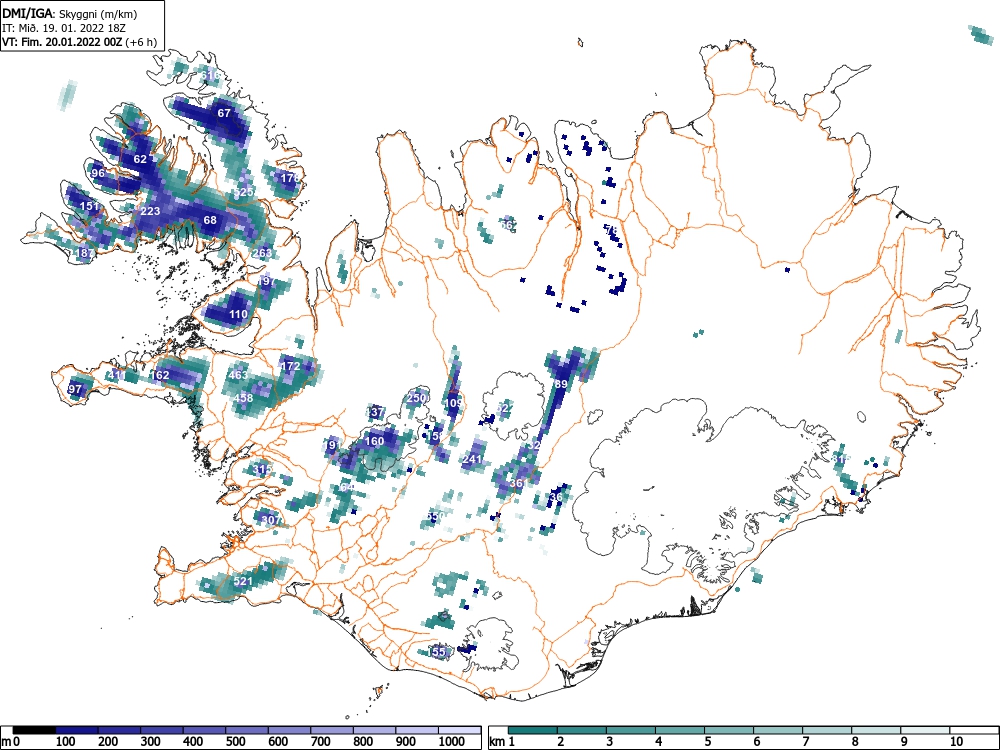Click the visibility value '151' on the map
The height and width of the screenshot is (750, 1000).
pyautogui.click(x=90, y=206)
